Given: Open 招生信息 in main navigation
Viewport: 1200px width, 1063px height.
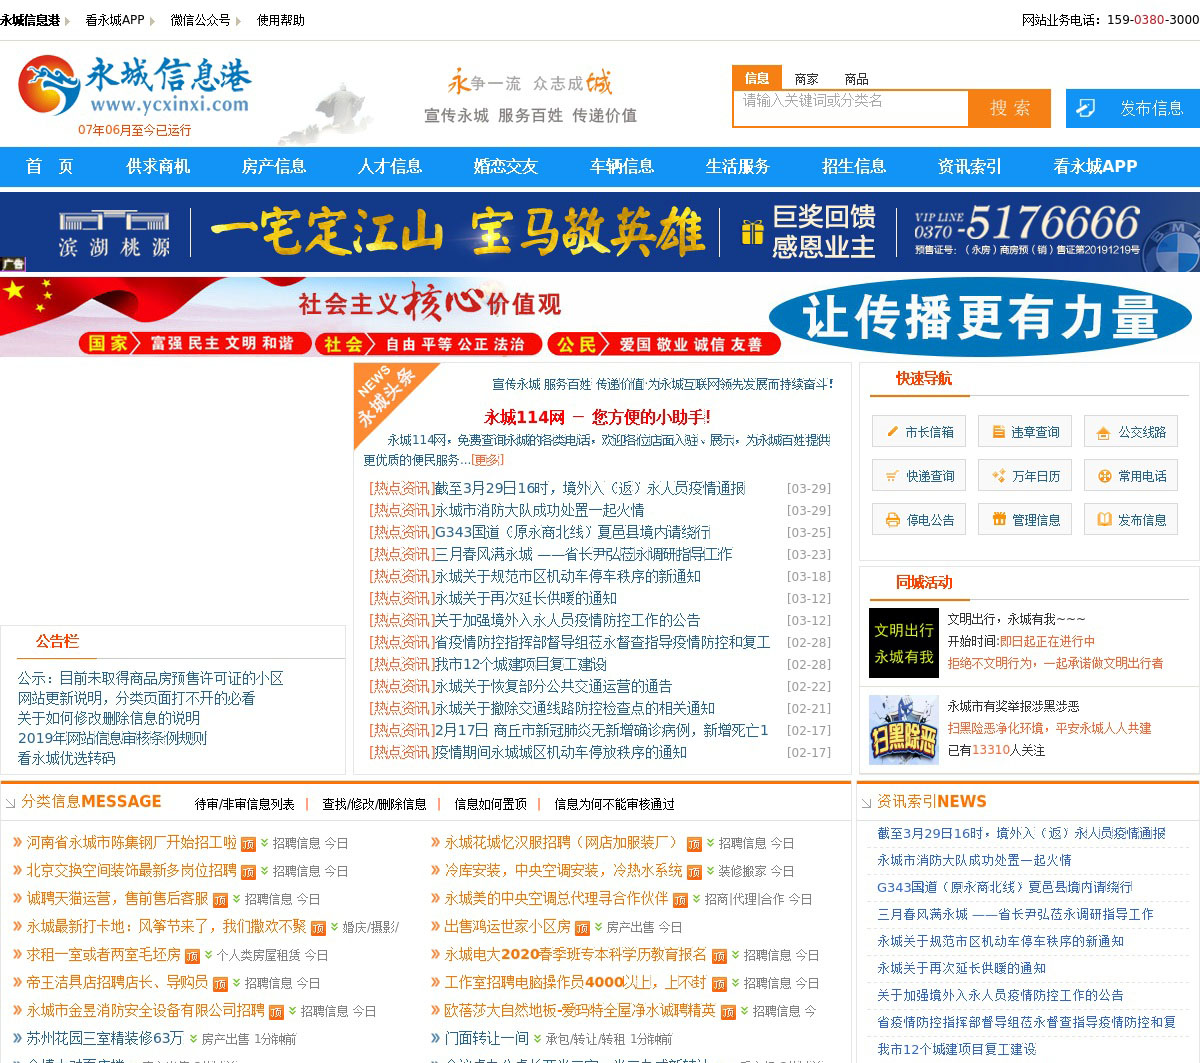Looking at the screenshot, I should point(854,167).
